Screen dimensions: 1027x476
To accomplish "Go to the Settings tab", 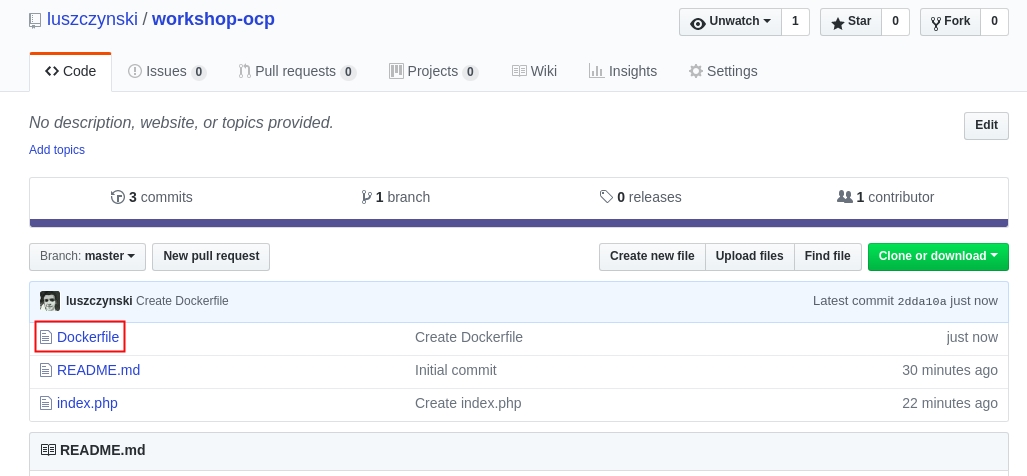I will click(722, 71).
